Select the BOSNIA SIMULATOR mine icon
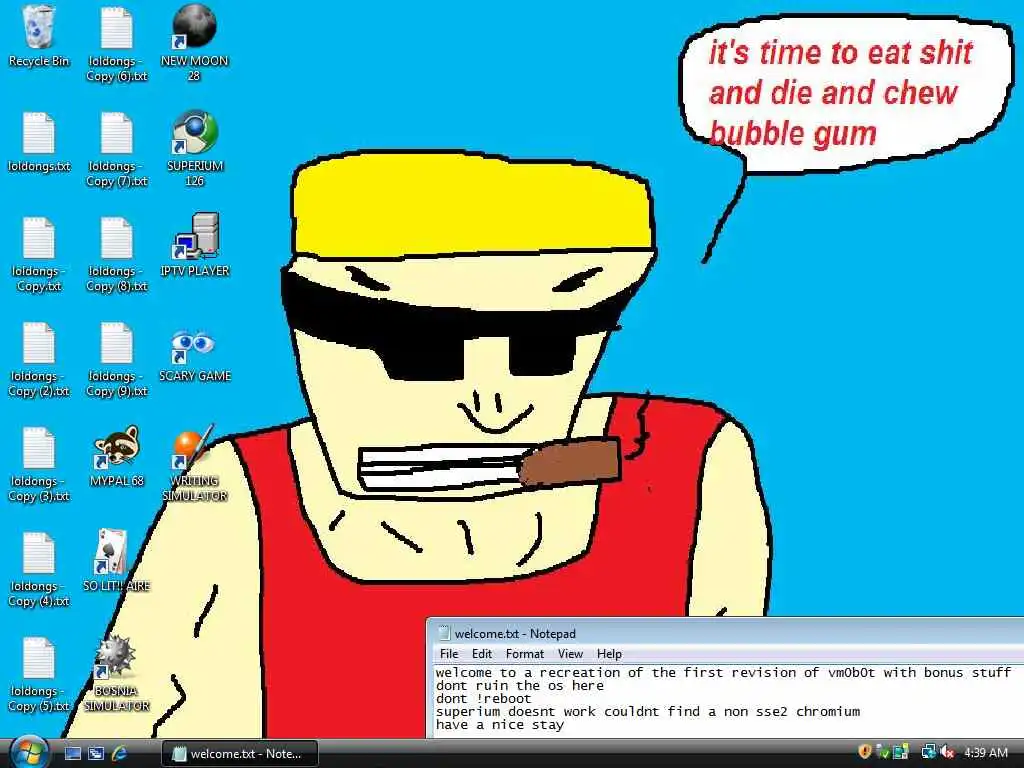1024x768 pixels. (116, 673)
